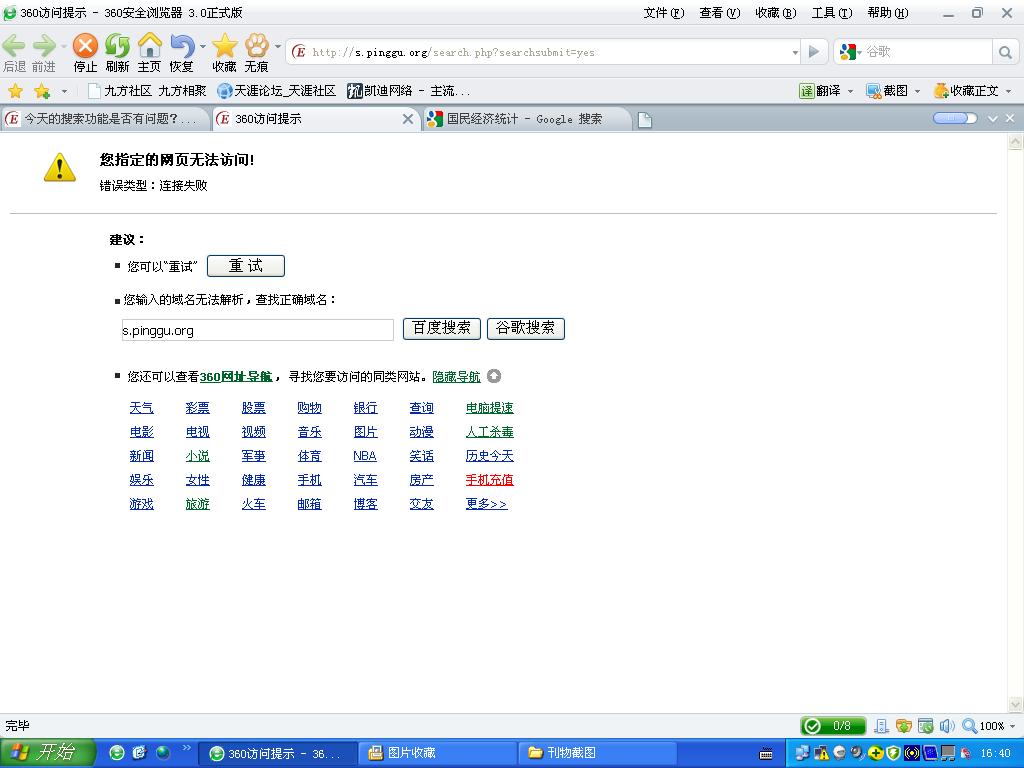The image size is (1024, 768).
Task: Expand the bookmark star dropdown arrow
Action: (x=64, y=91)
